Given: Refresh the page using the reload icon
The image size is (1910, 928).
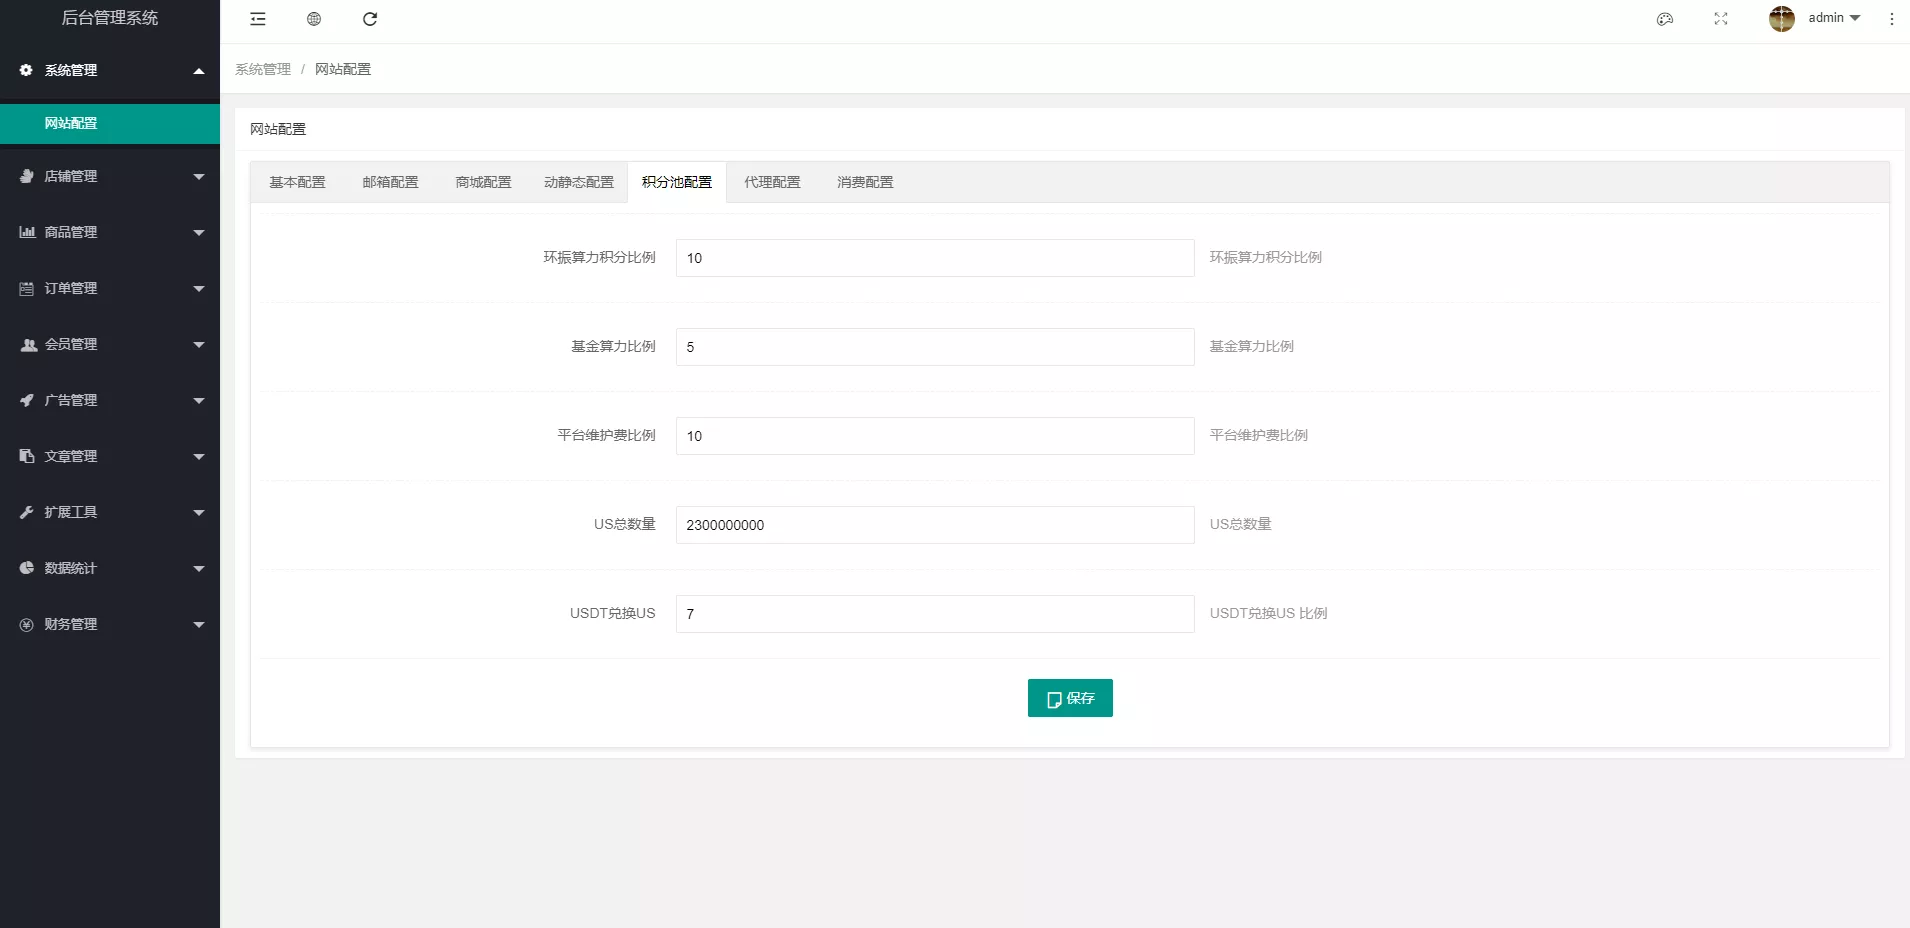Looking at the screenshot, I should [x=370, y=19].
